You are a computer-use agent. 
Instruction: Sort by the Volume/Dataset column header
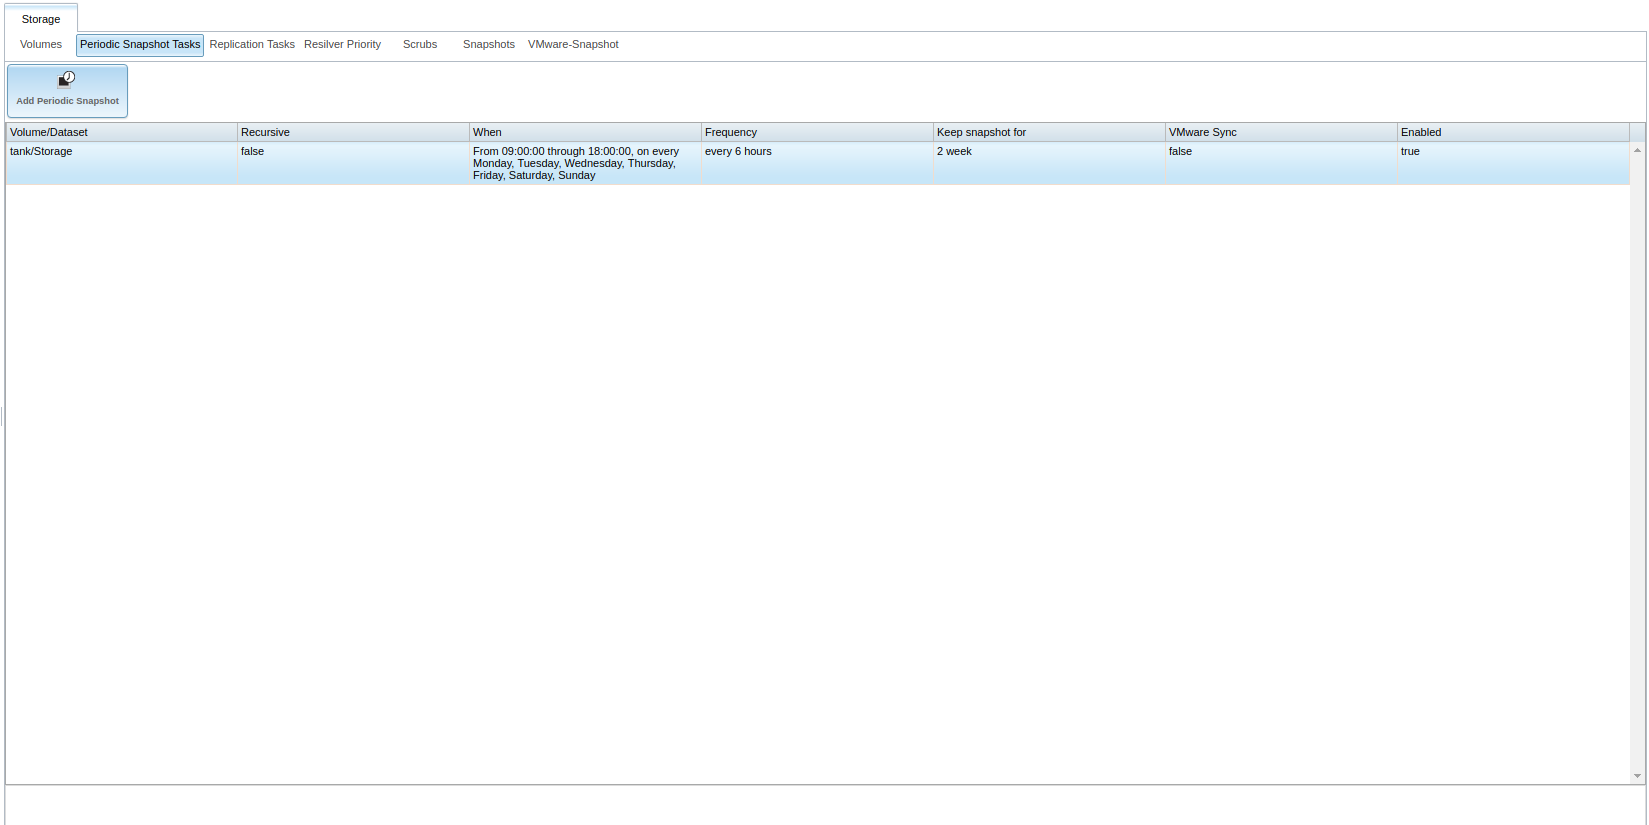point(122,132)
